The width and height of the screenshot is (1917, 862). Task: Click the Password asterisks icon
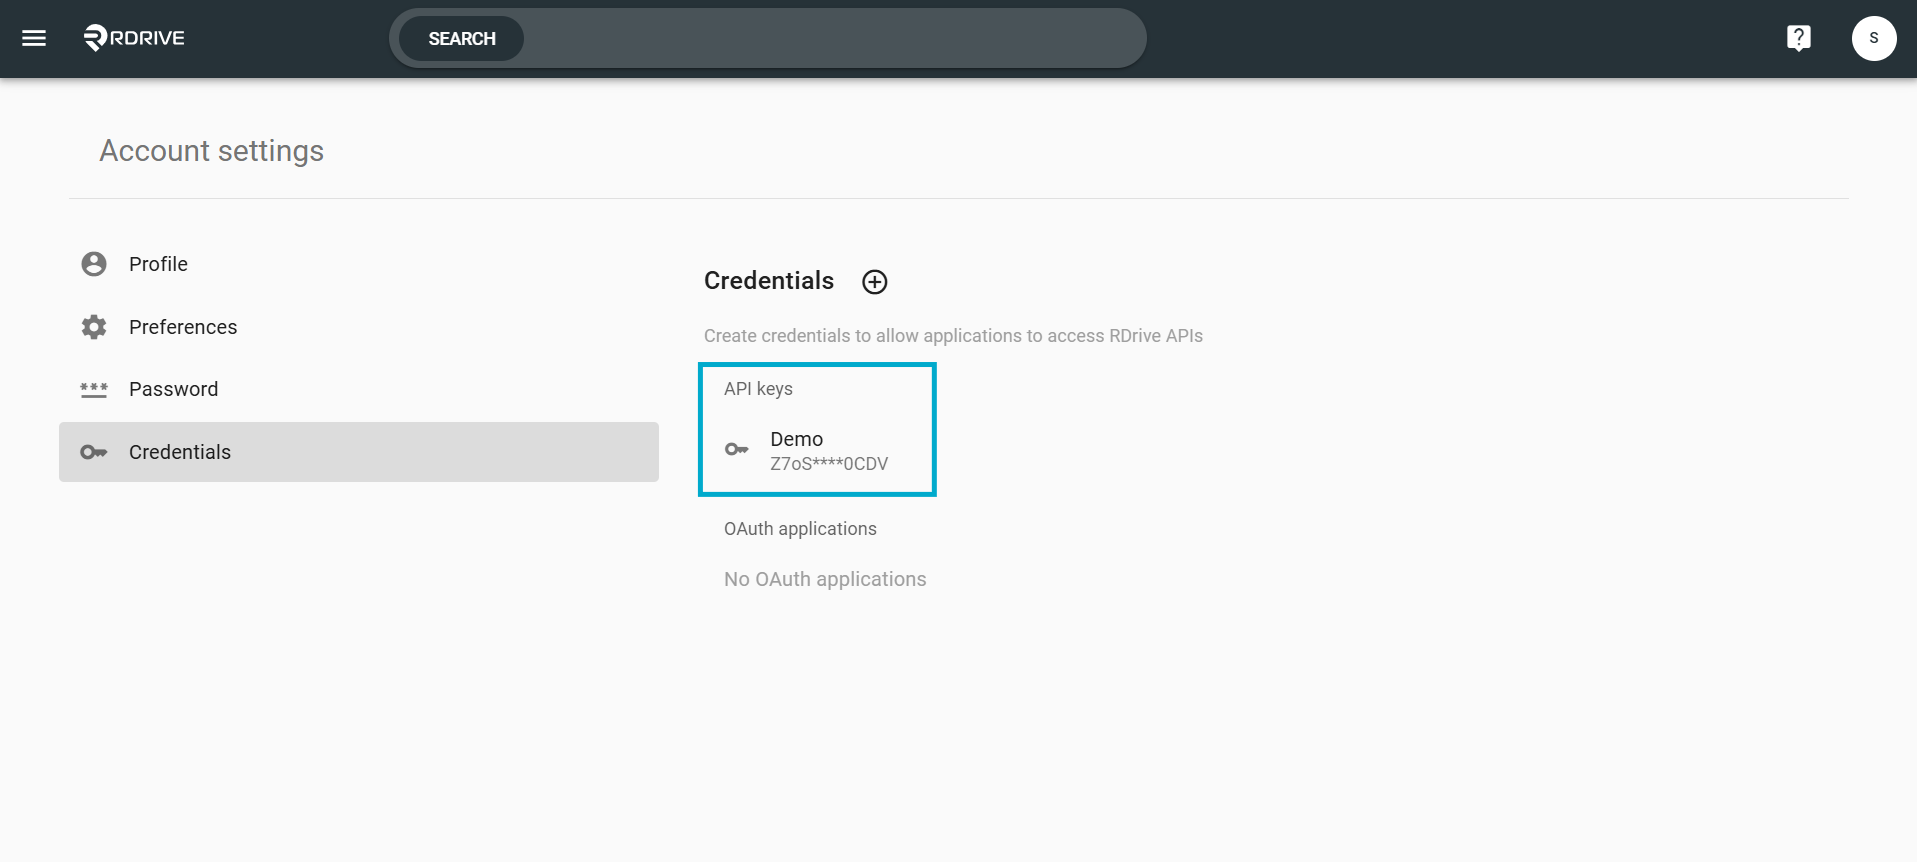coord(94,389)
